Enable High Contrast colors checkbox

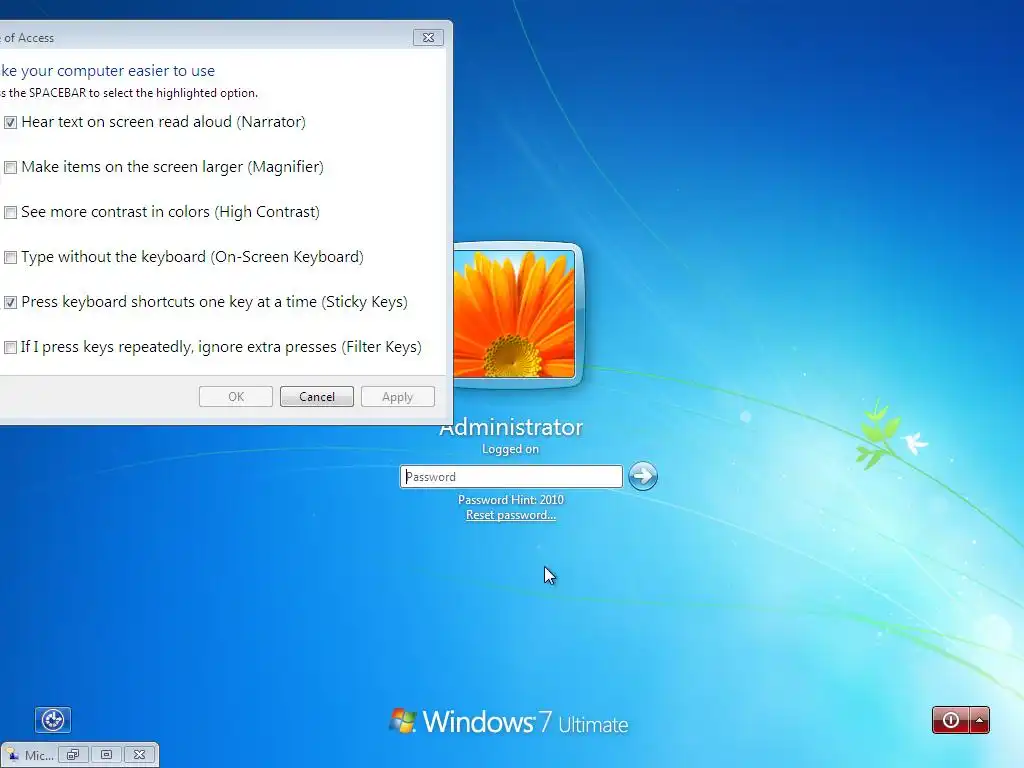(x=10, y=212)
